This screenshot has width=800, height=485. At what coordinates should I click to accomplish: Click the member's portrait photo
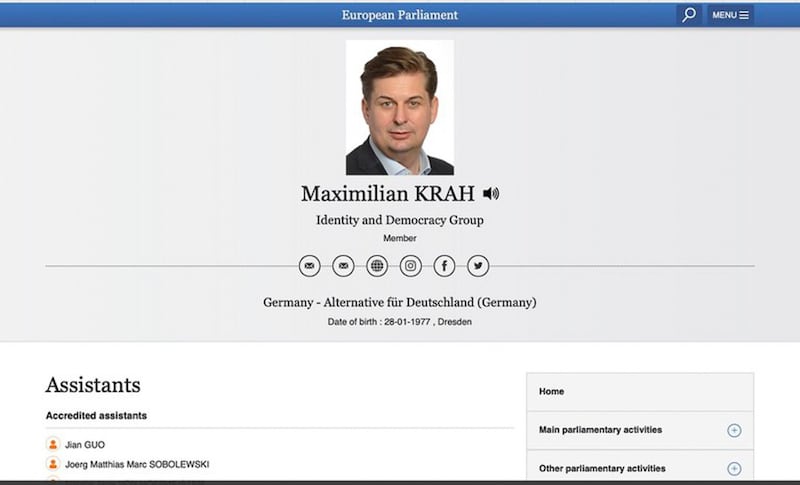(x=399, y=107)
